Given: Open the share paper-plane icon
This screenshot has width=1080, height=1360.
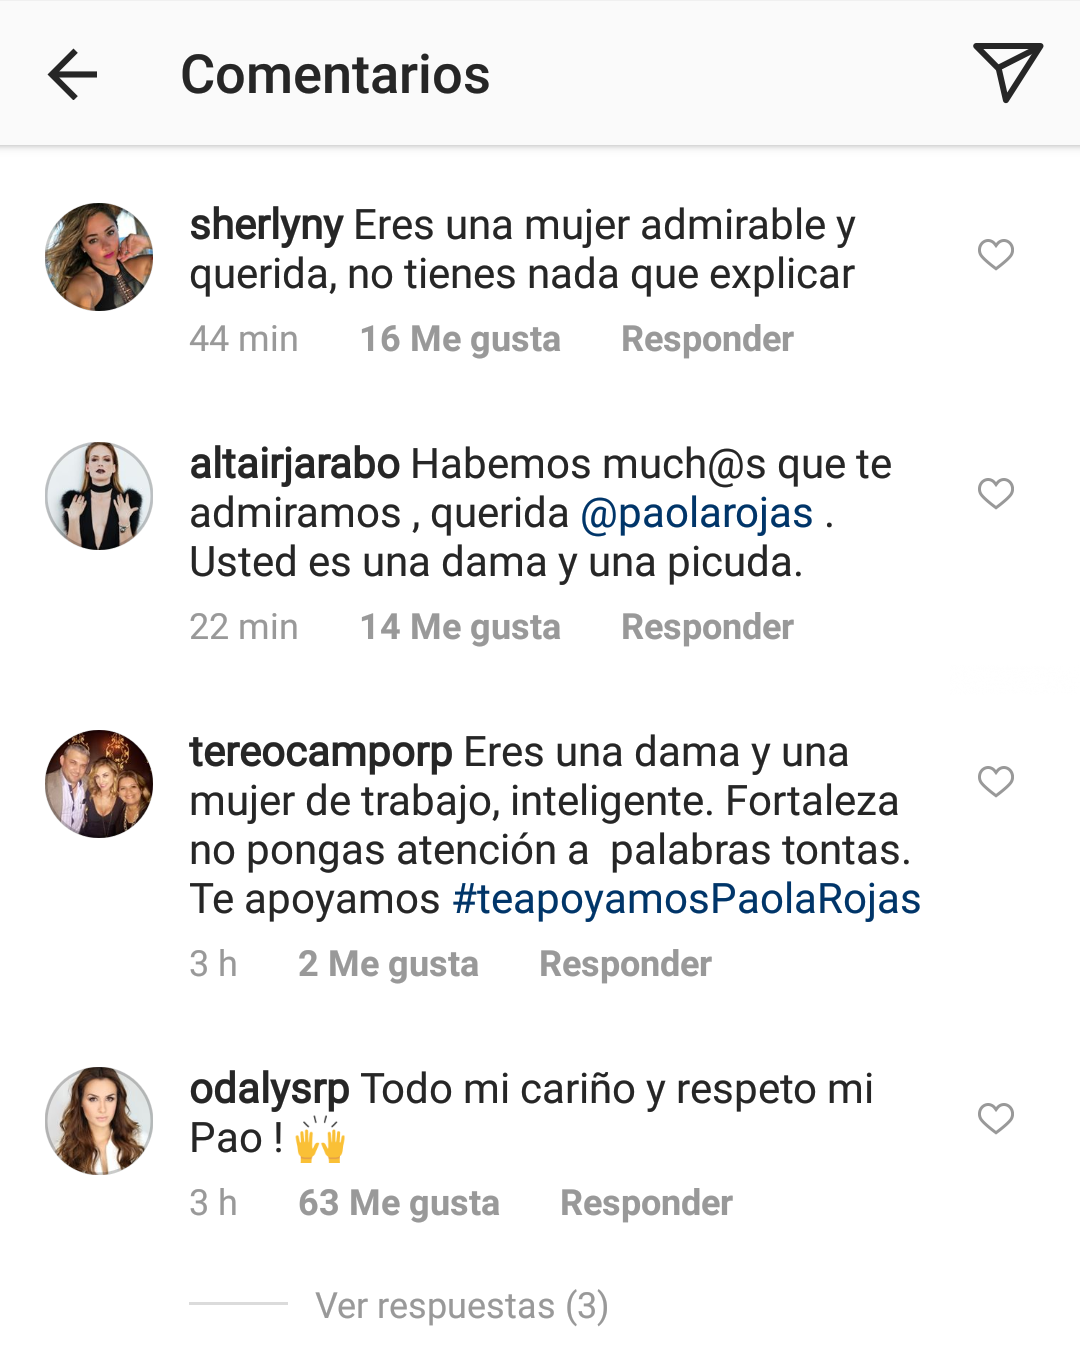Looking at the screenshot, I should [1007, 72].
